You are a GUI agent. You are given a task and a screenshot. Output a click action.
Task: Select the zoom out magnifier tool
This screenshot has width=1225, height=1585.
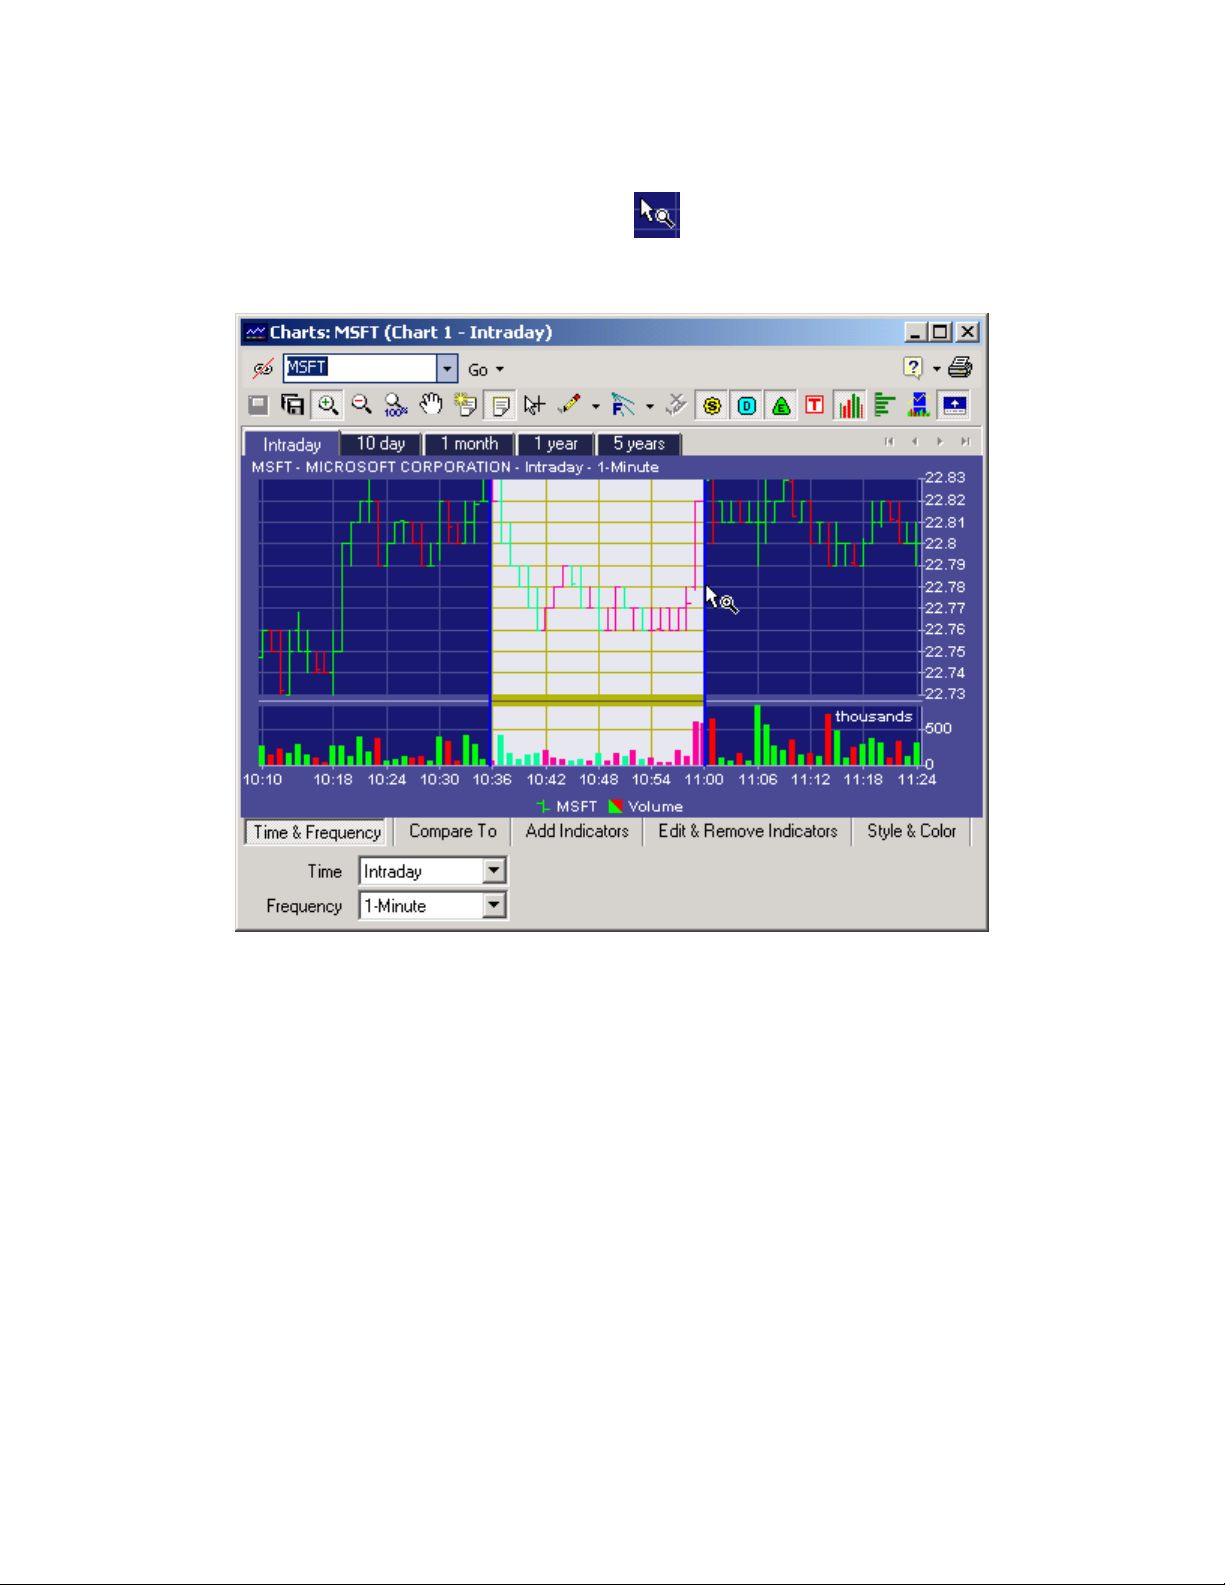(361, 405)
